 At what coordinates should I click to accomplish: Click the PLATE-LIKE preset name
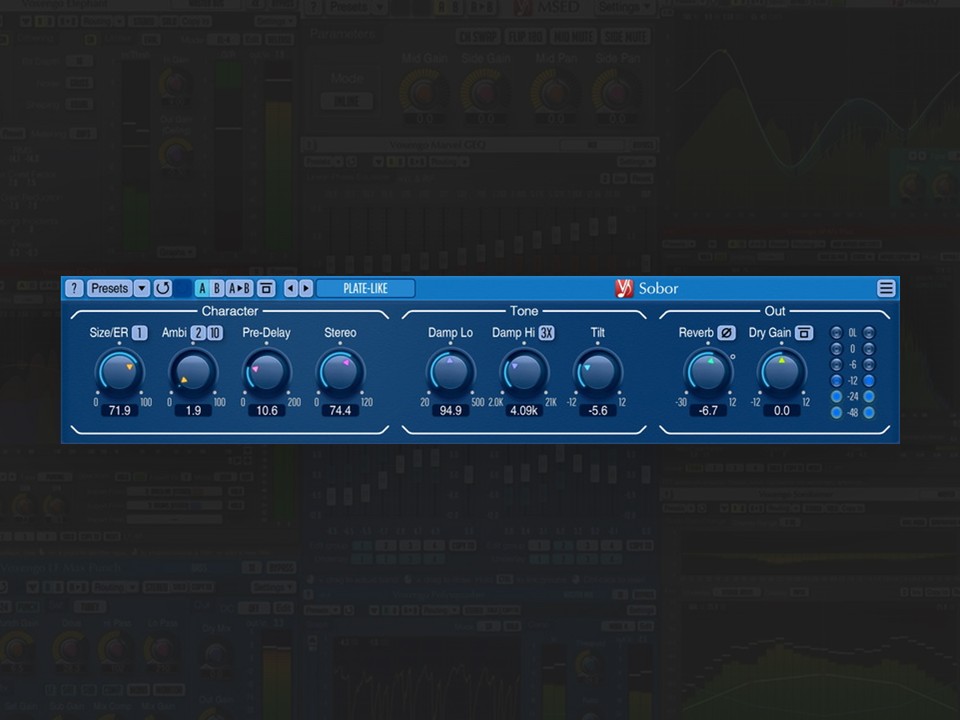point(366,288)
